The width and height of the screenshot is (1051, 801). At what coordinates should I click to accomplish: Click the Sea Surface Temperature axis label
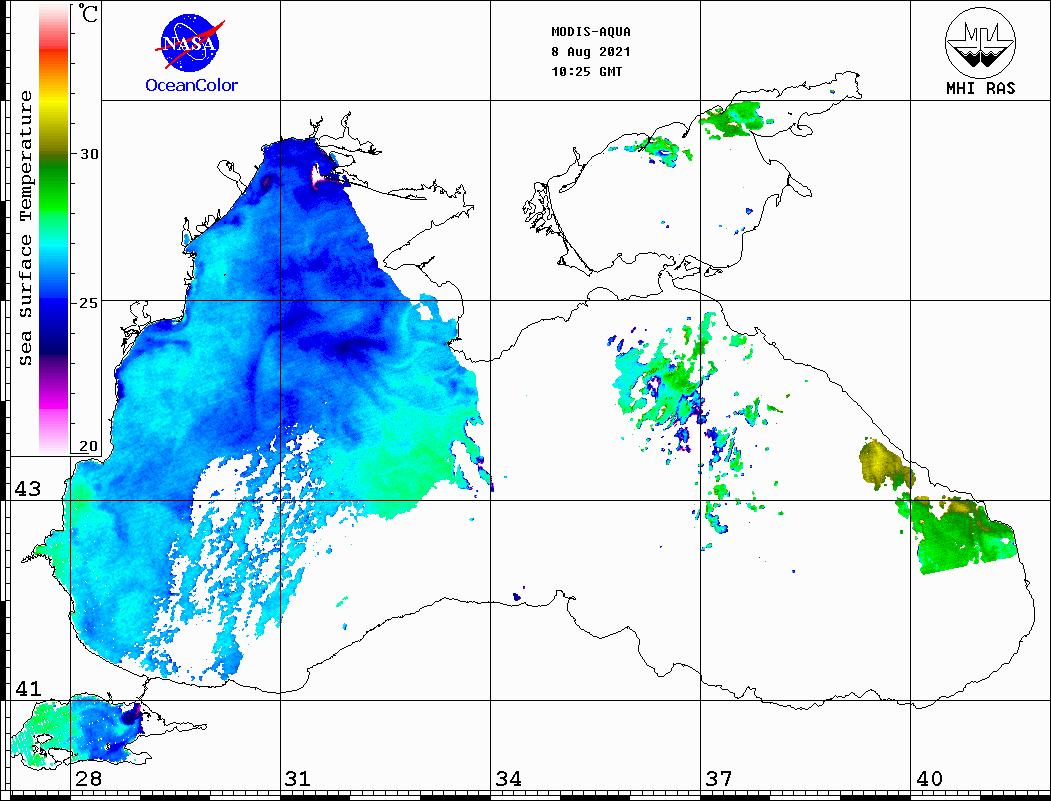click(25, 228)
